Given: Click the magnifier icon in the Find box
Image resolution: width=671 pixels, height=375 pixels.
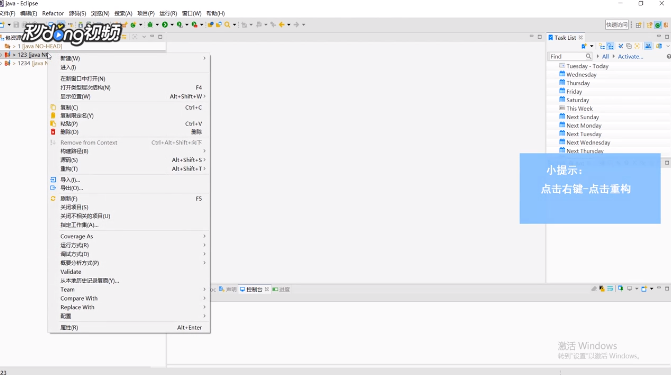Looking at the screenshot, I should pyautogui.click(x=588, y=56).
